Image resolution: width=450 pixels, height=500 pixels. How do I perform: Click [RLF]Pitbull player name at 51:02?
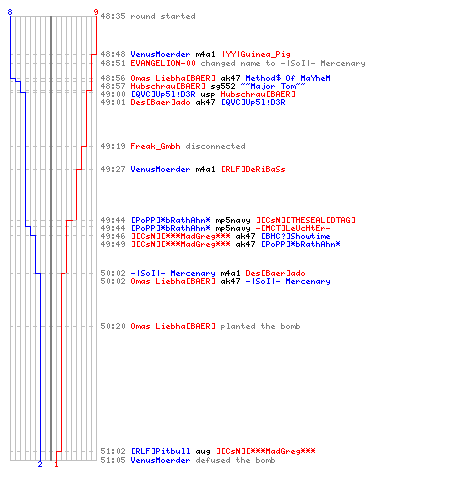[160, 451]
